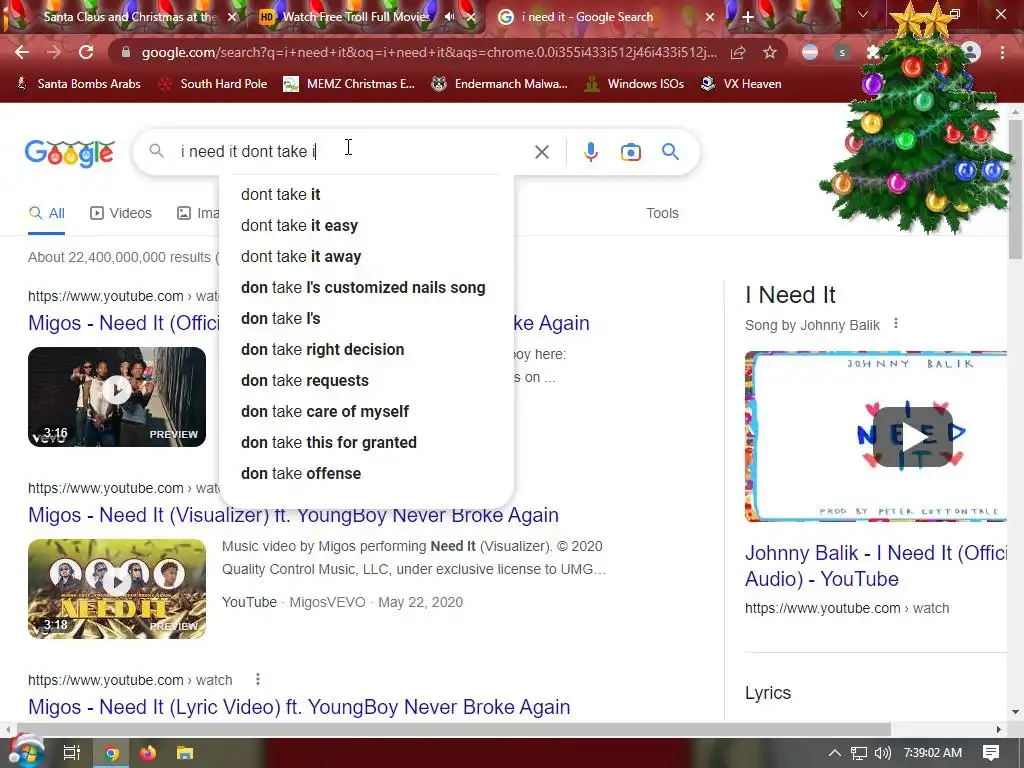1024x768 pixels.
Task: Choose suggestion 'dont take it away'
Action: pos(366,257)
